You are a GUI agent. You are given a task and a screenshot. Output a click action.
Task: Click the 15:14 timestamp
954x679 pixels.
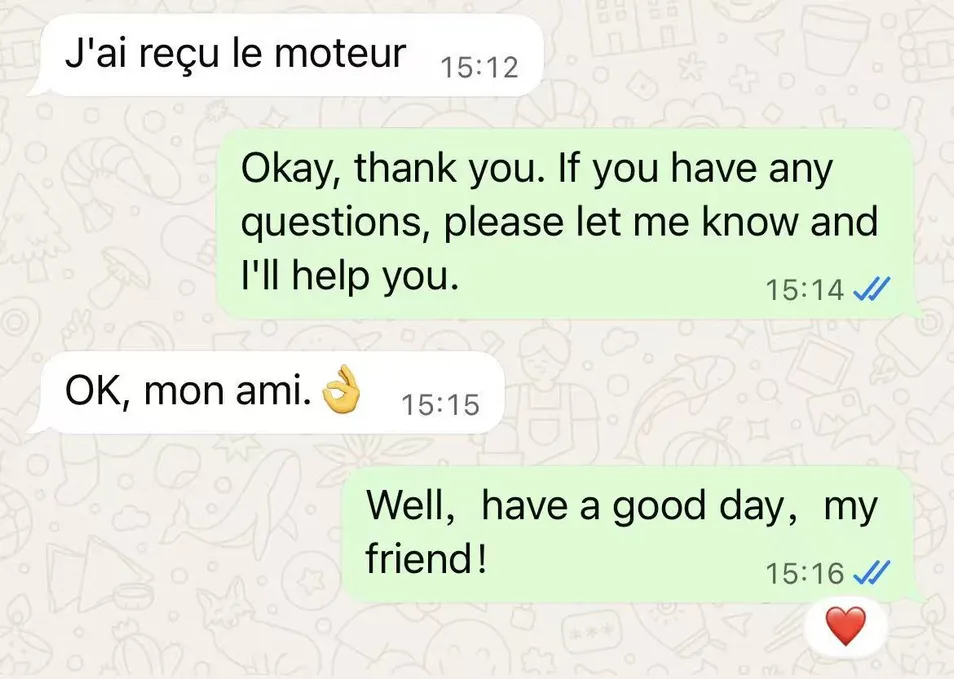(x=804, y=290)
